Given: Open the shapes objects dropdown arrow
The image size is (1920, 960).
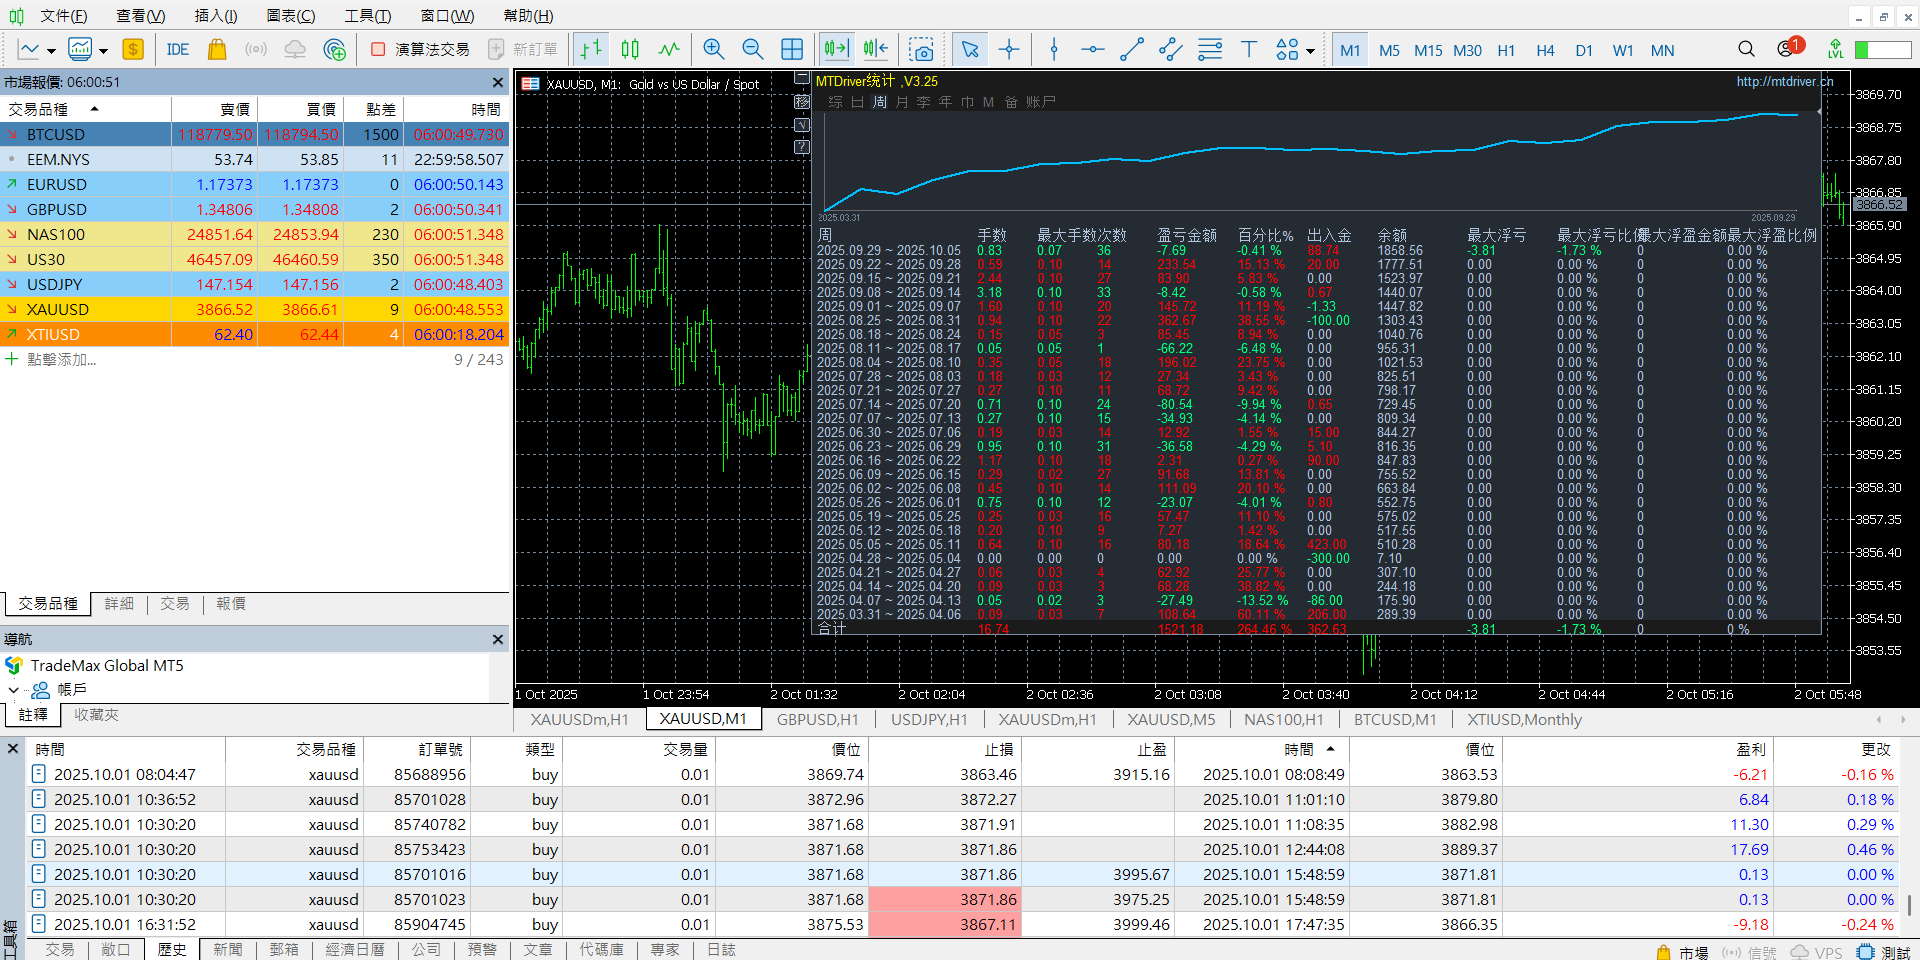Looking at the screenshot, I should pyautogui.click(x=1310, y=51).
